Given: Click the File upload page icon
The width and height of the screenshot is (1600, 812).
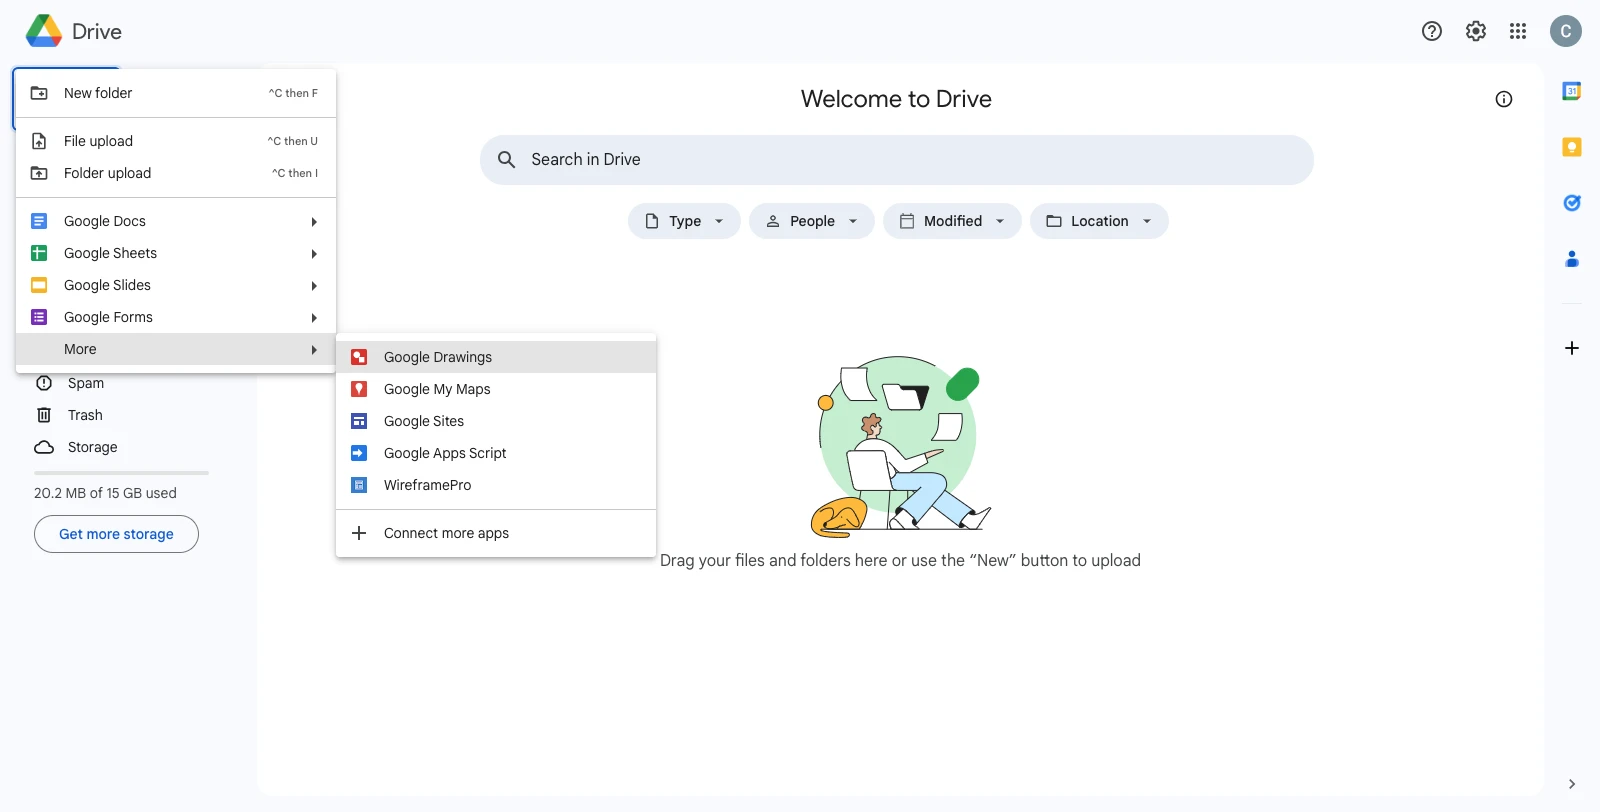Looking at the screenshot, I should coord(39,141).
